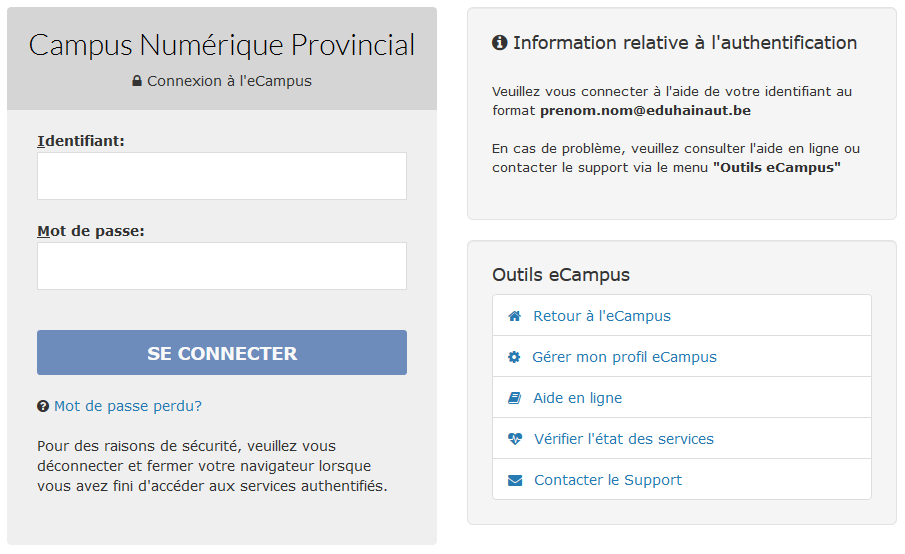Image resolution: width=905 pixels, height=554 pixels.
Task: Click the question mark icon near lost password
Action: click(43, 406)
